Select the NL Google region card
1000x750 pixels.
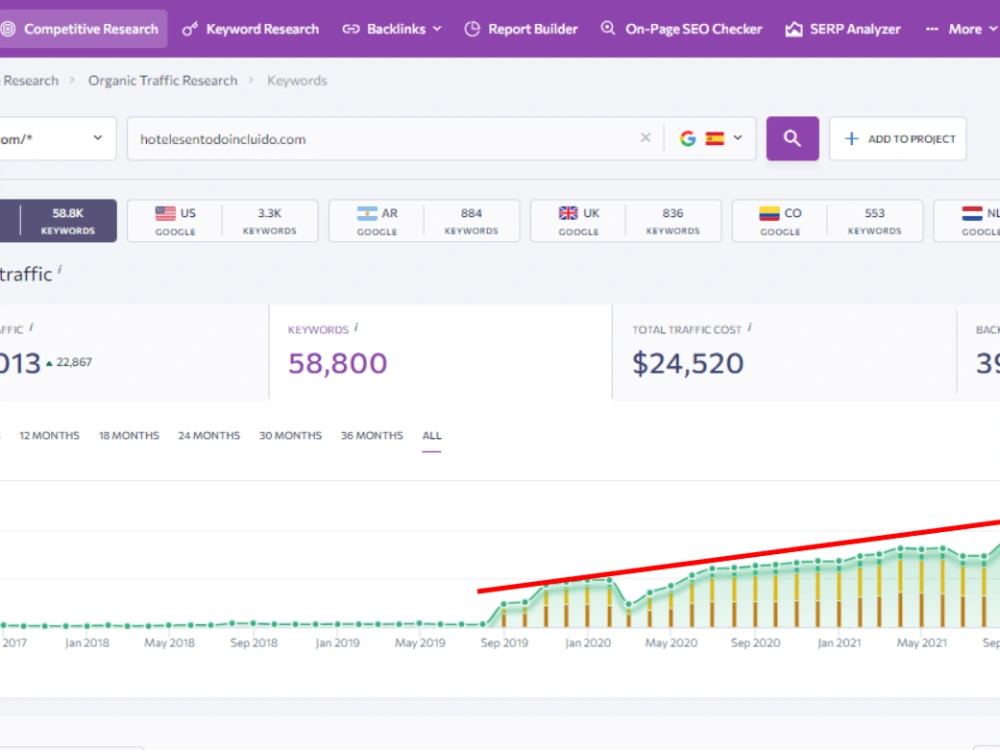967,221
